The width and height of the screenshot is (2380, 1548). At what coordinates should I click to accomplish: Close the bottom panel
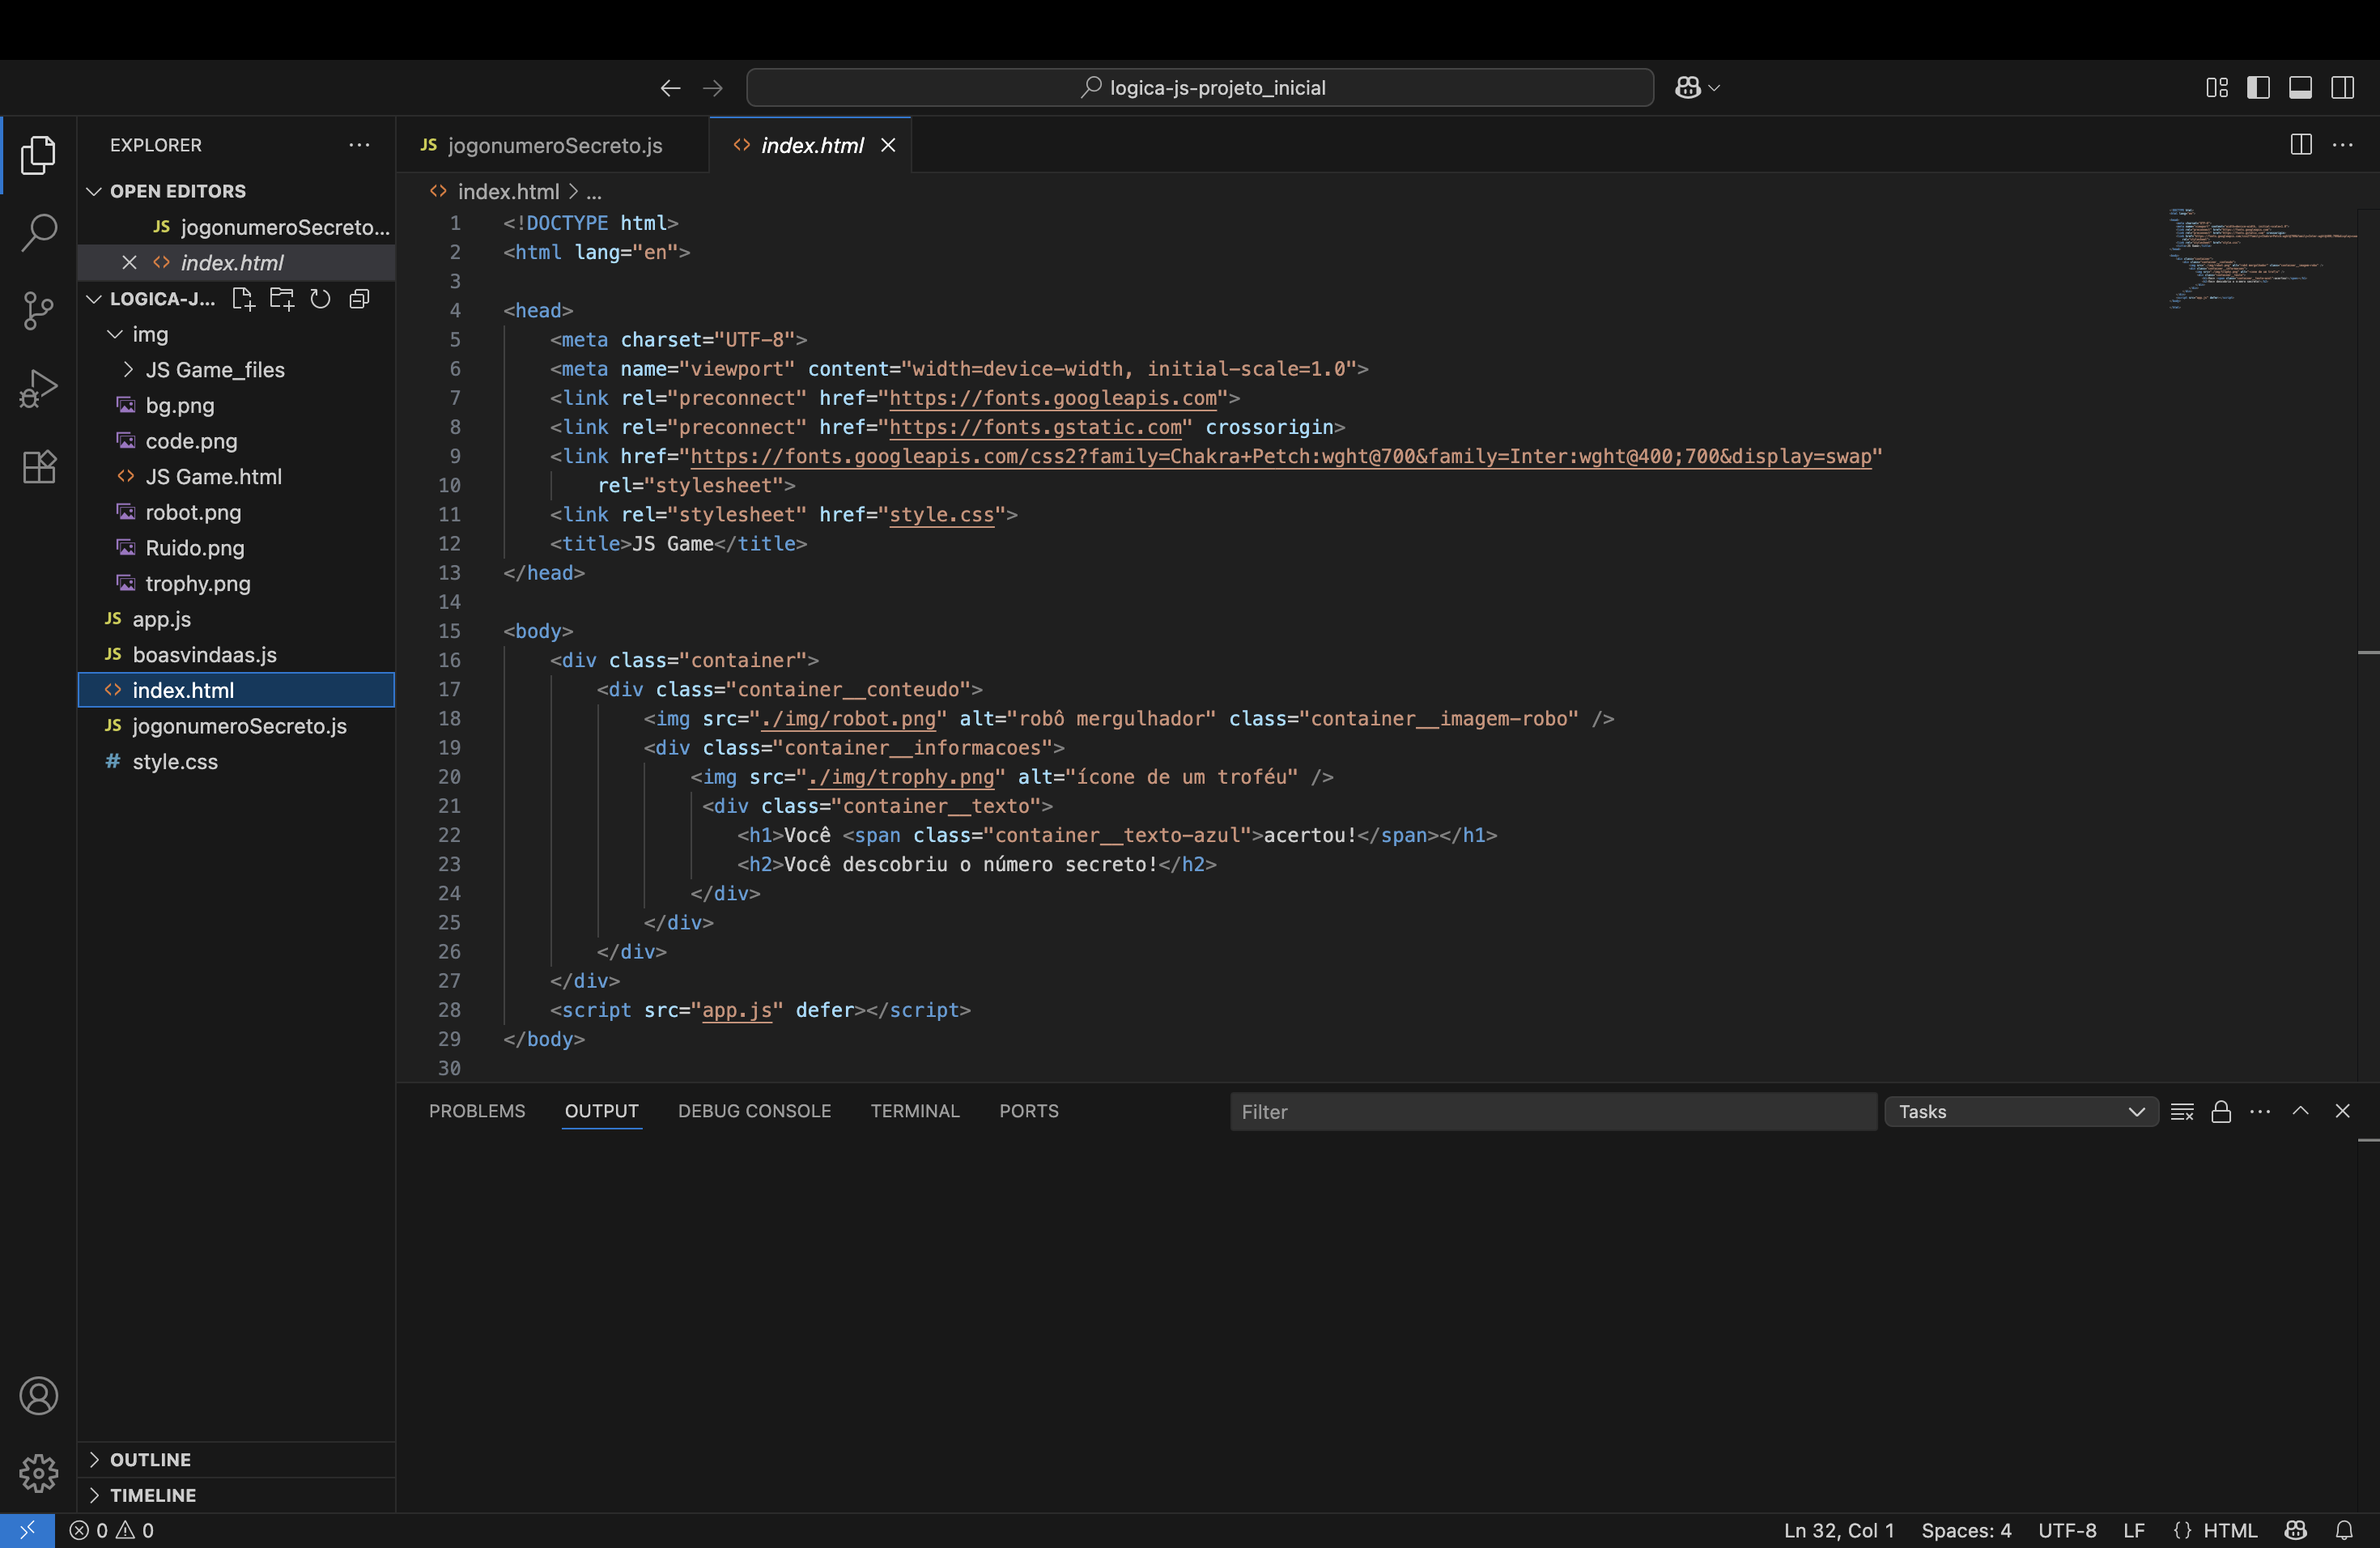click(x=2342, y=1111)
